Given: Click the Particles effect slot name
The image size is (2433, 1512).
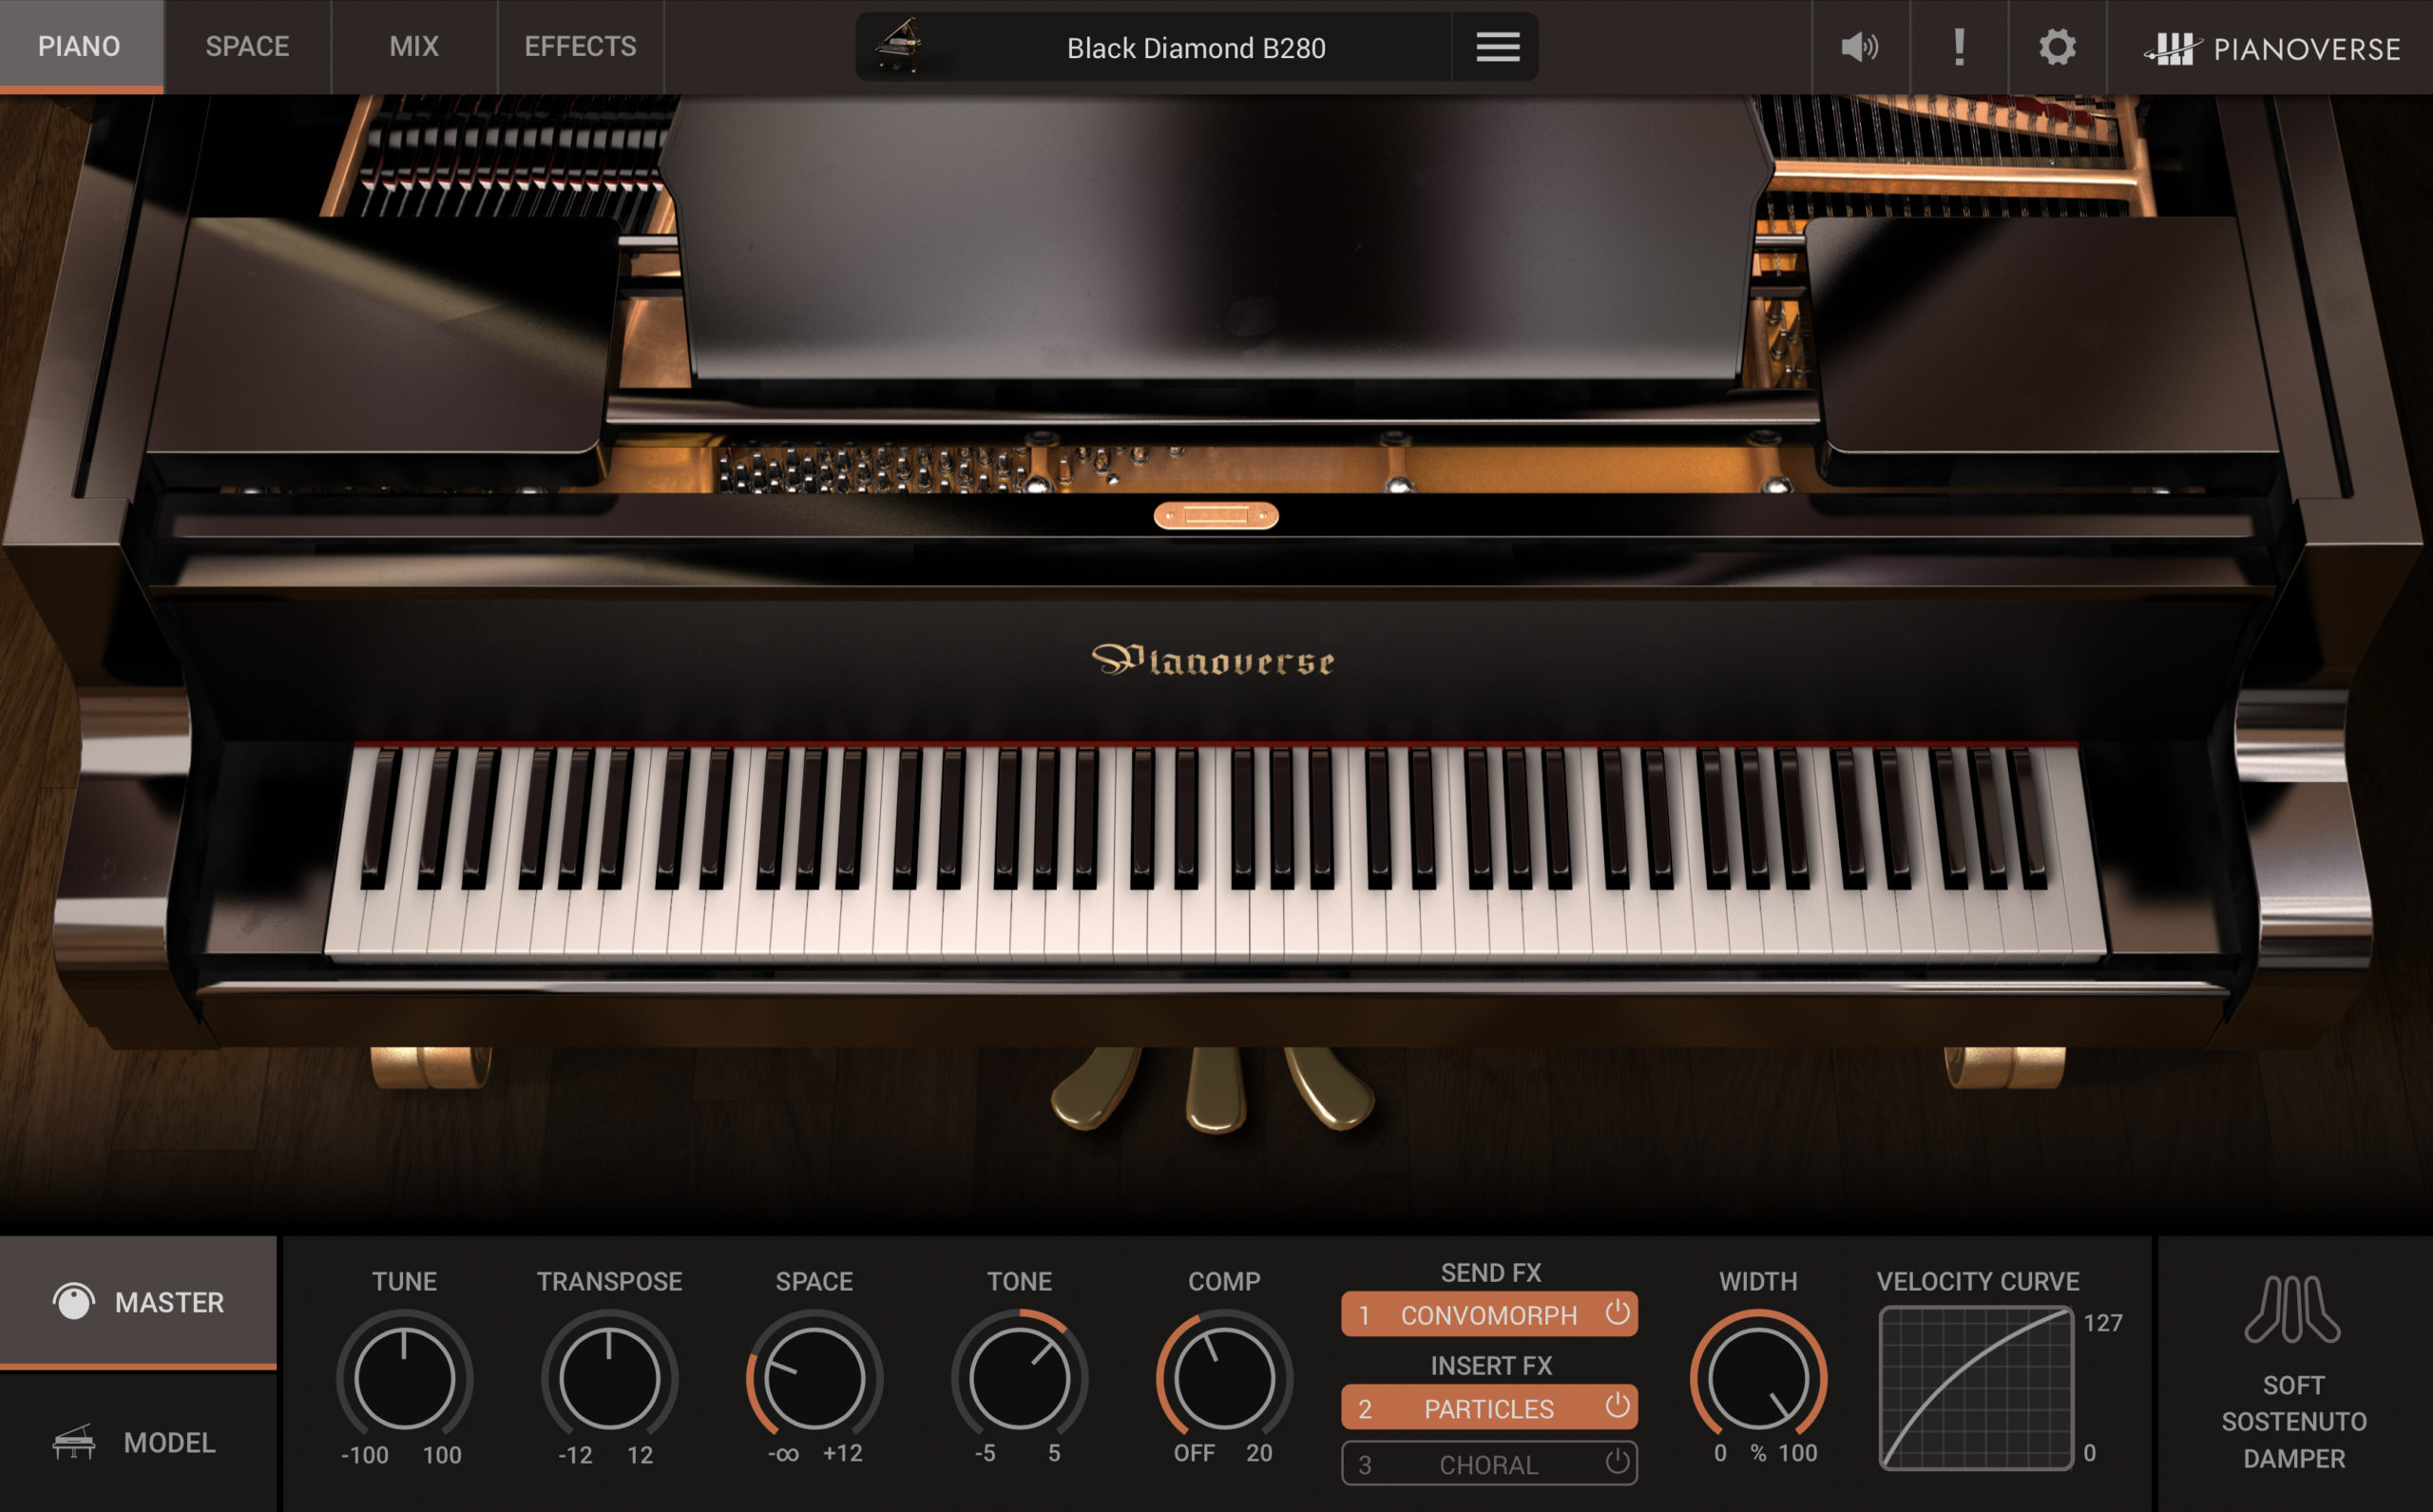Looking at the screenshot, I should click(1488, 1409).
